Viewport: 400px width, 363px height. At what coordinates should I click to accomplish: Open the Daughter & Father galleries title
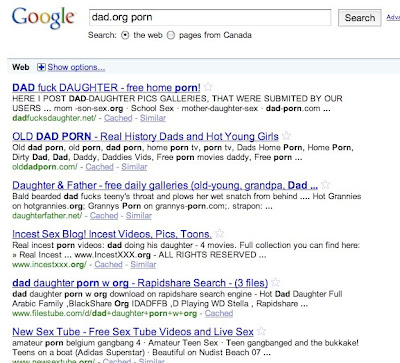tap(165, 185)
